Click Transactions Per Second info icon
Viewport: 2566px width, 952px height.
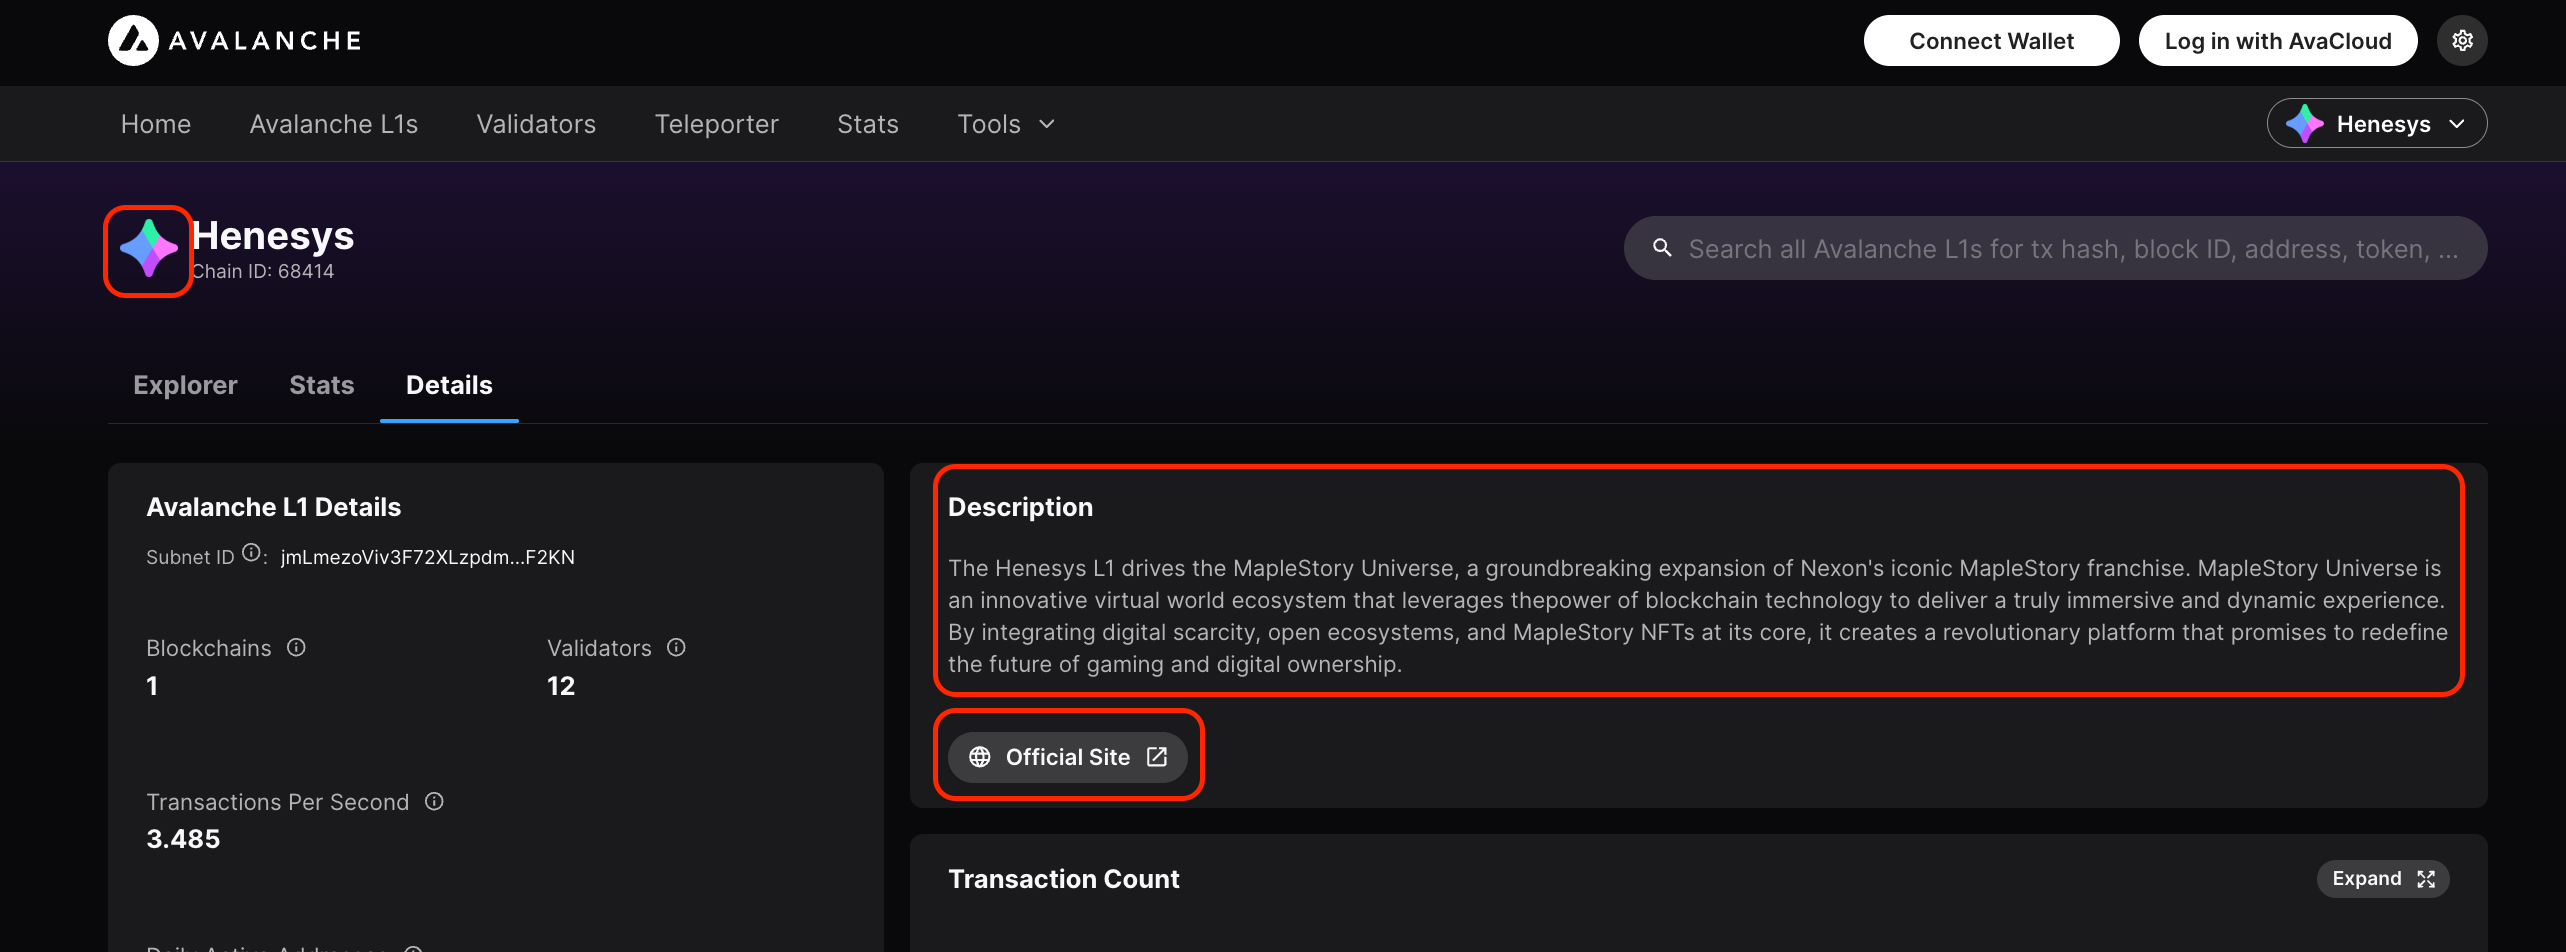(x=434, y=802)
